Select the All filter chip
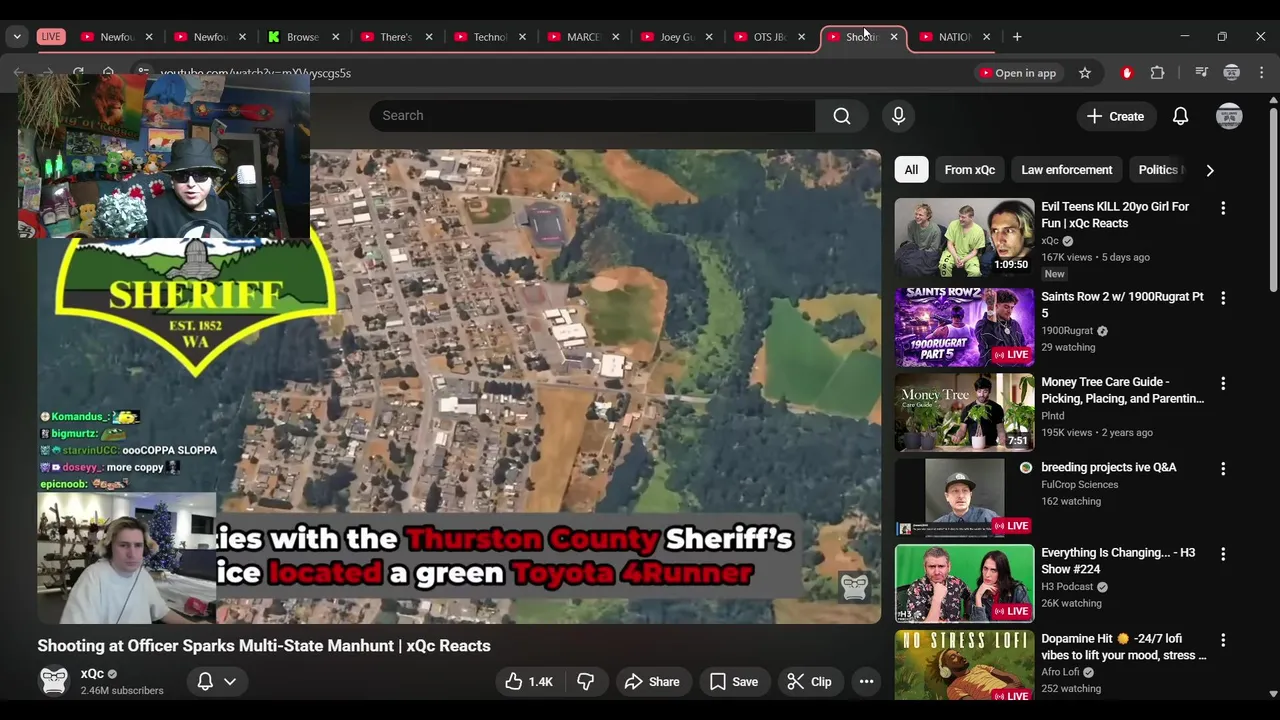Image resolution: width=1280 pixels, height=720 pixels. tap(911, 170)
